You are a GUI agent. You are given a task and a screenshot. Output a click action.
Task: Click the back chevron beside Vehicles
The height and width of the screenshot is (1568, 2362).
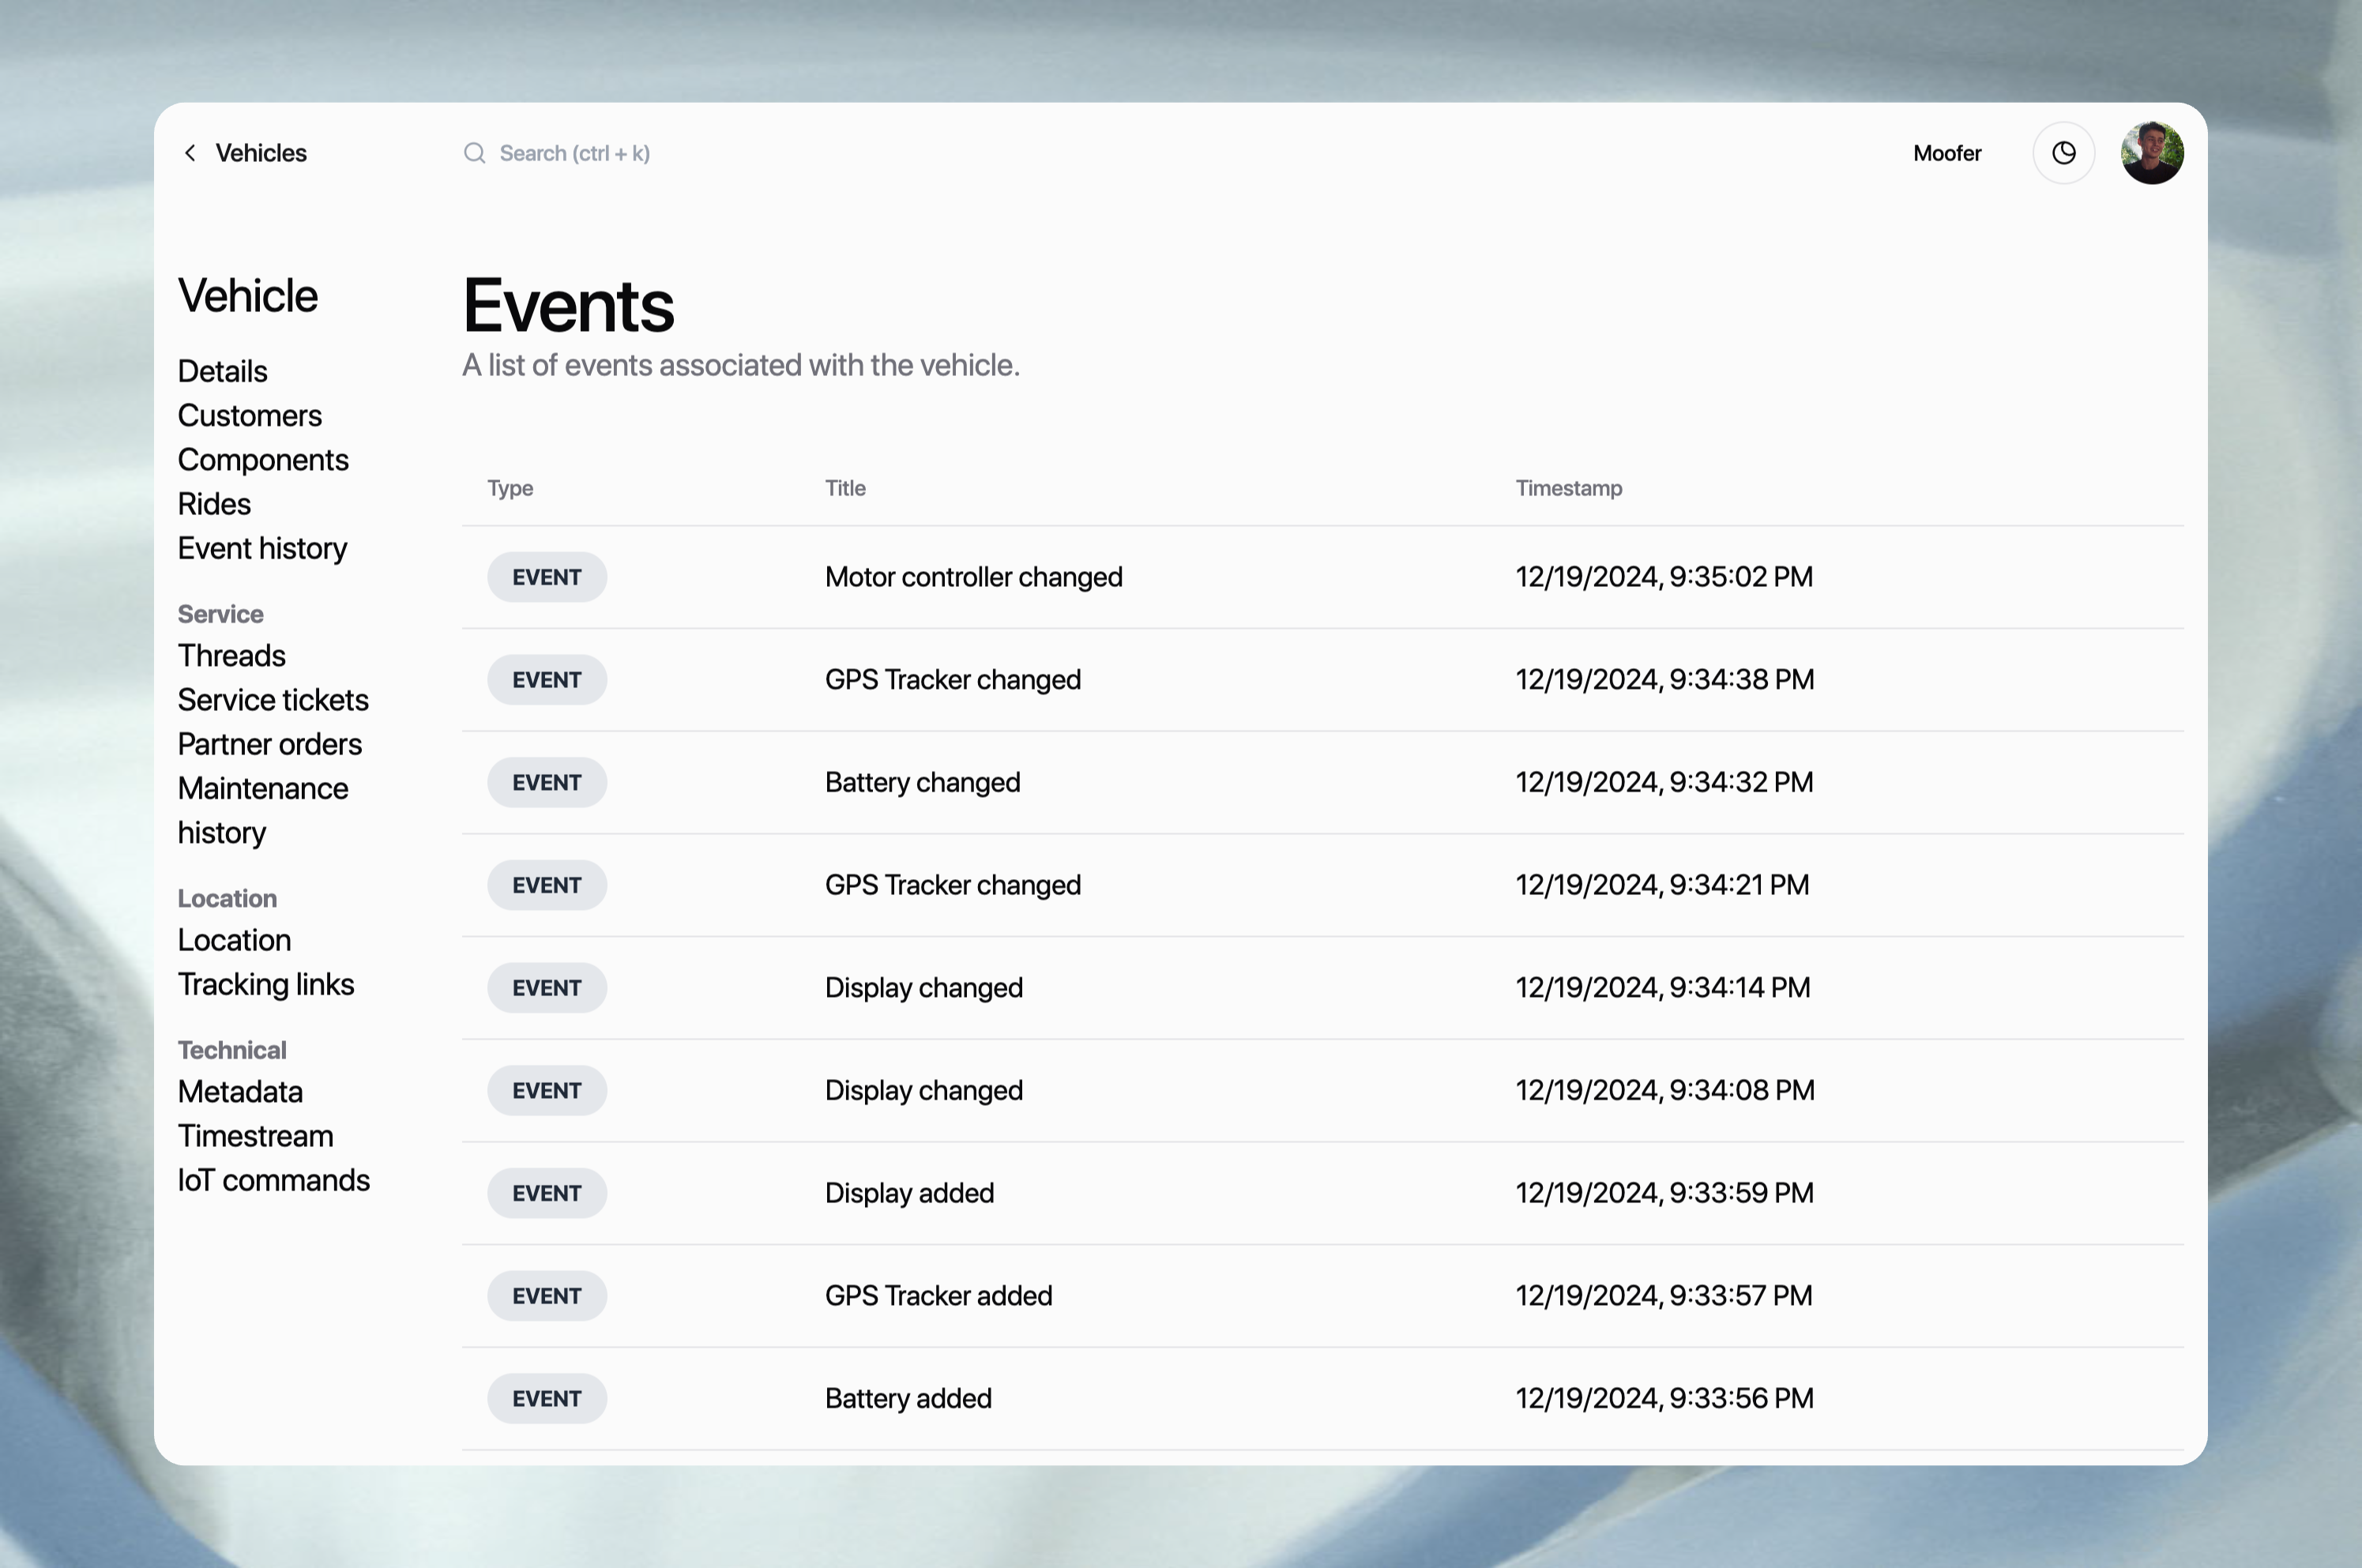tap(190, 153)
